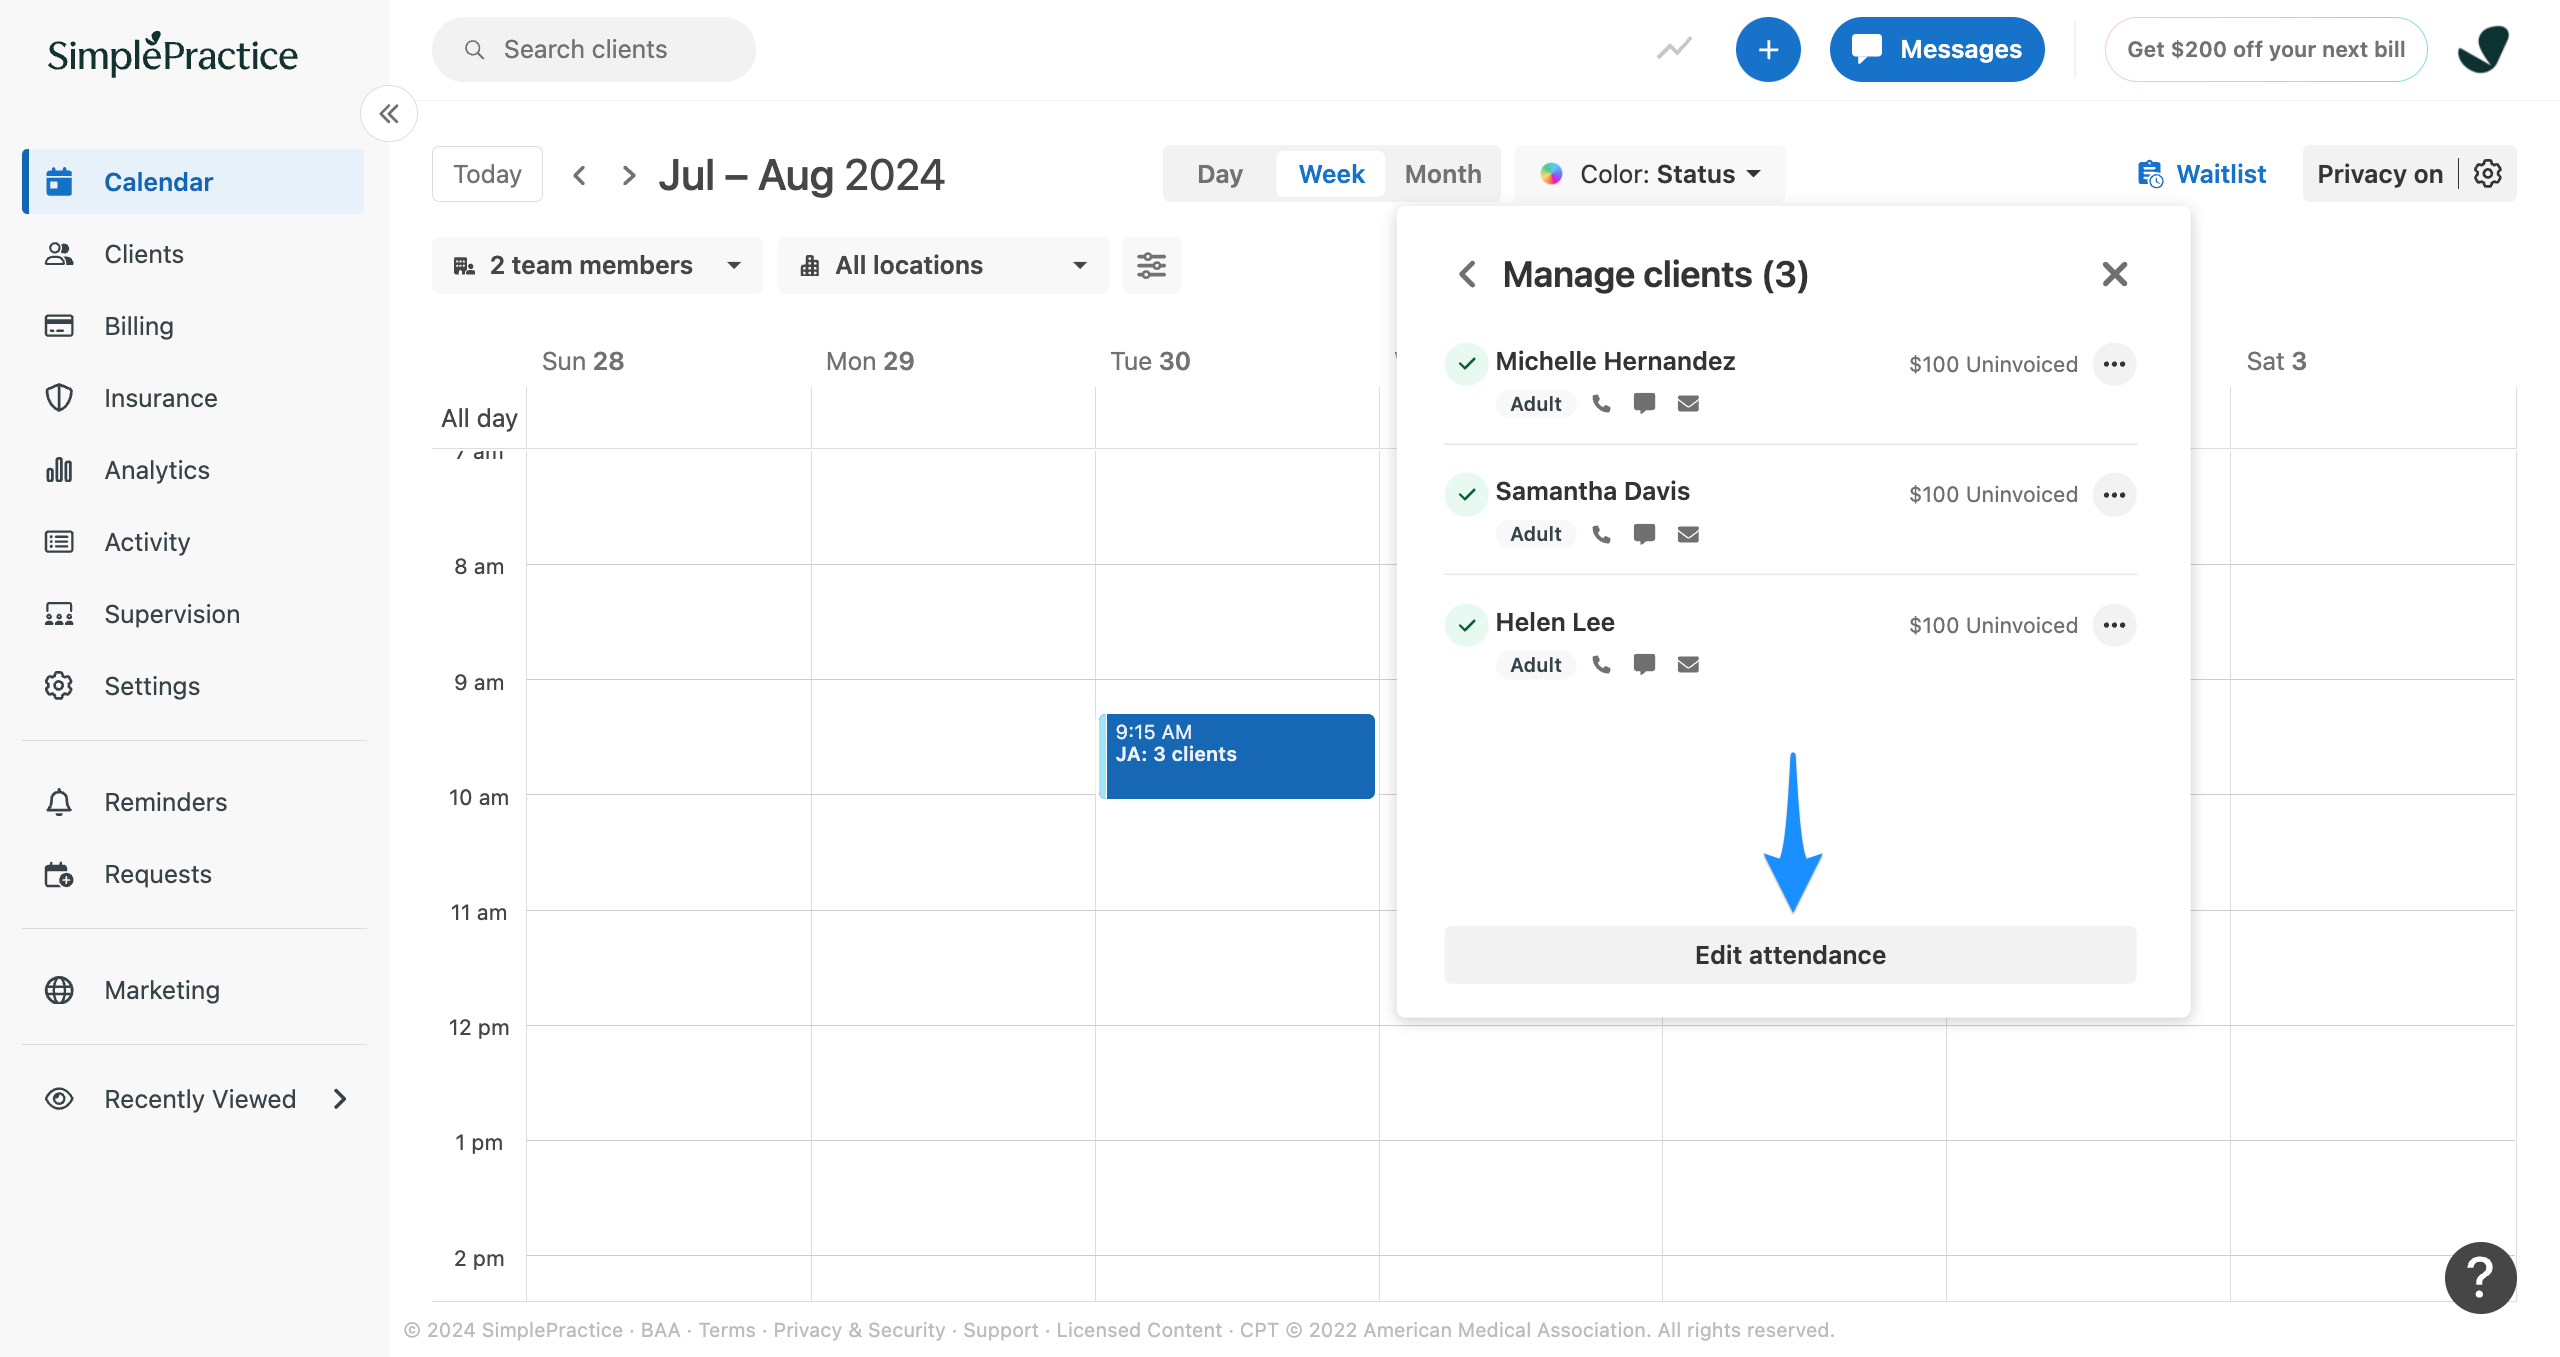
Task: Expand the All locations dropdown
Action: 943,265
